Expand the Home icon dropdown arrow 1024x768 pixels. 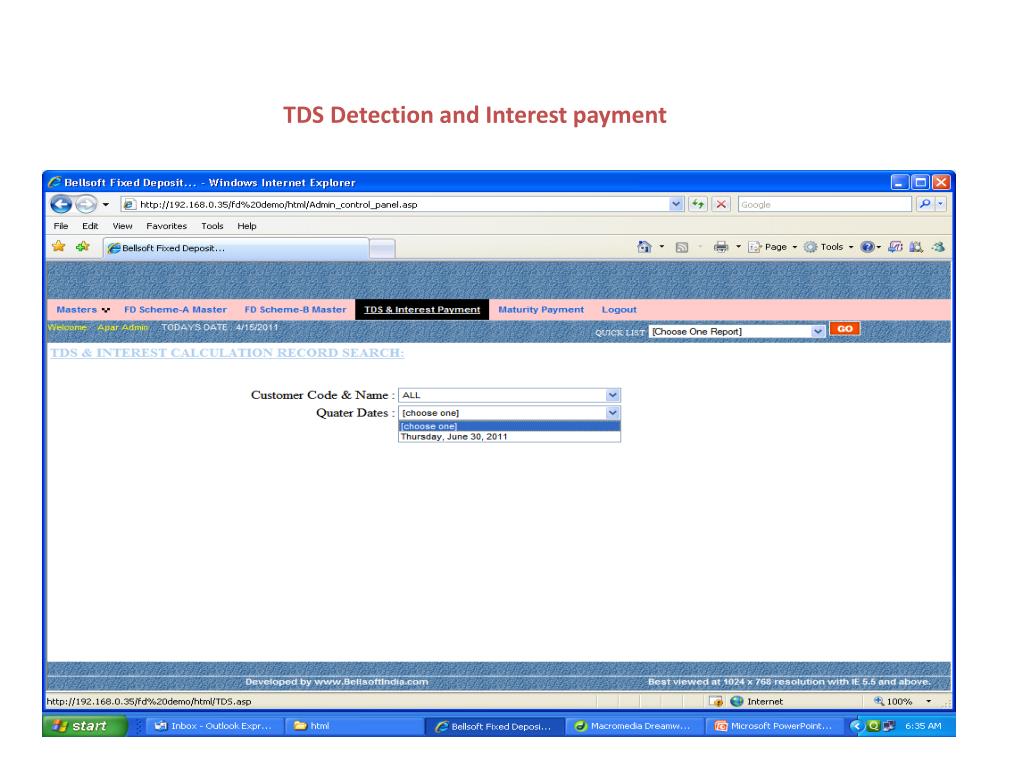(662, 247)
